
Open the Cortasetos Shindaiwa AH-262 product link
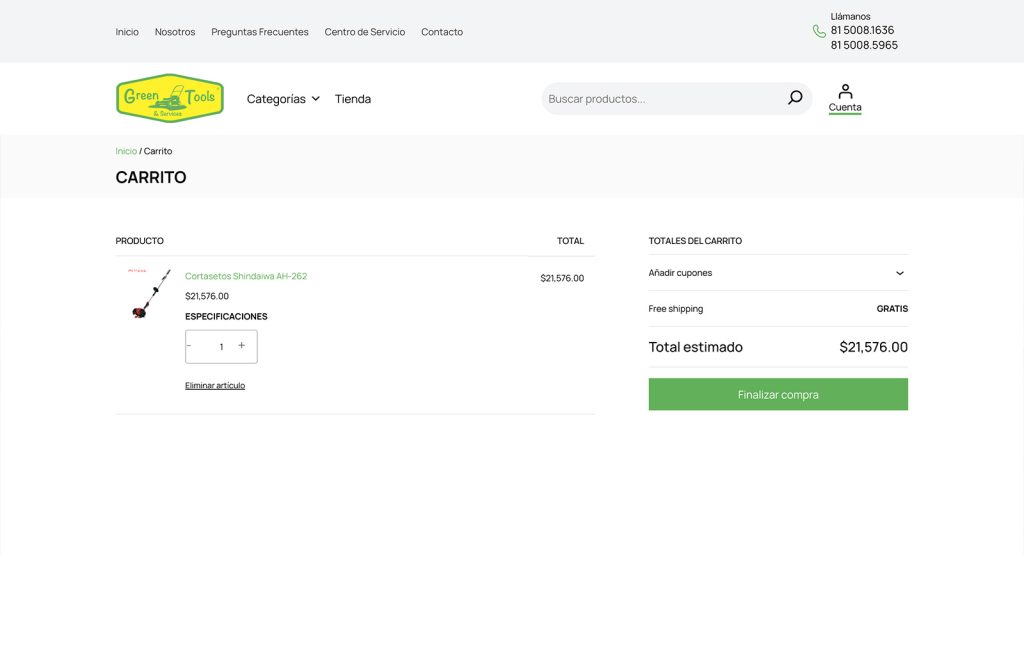pos(246,276)
